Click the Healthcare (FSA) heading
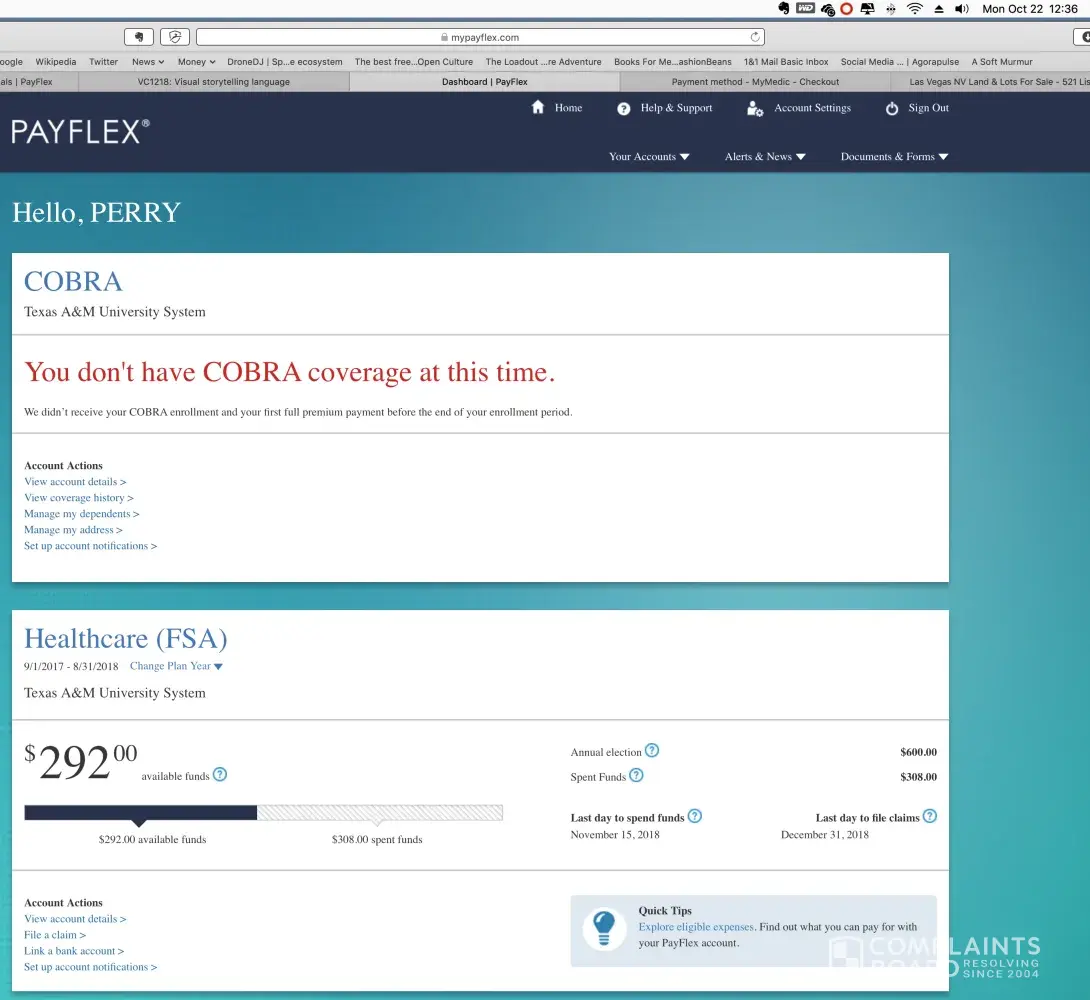1090x1000 pixels. 126,639
